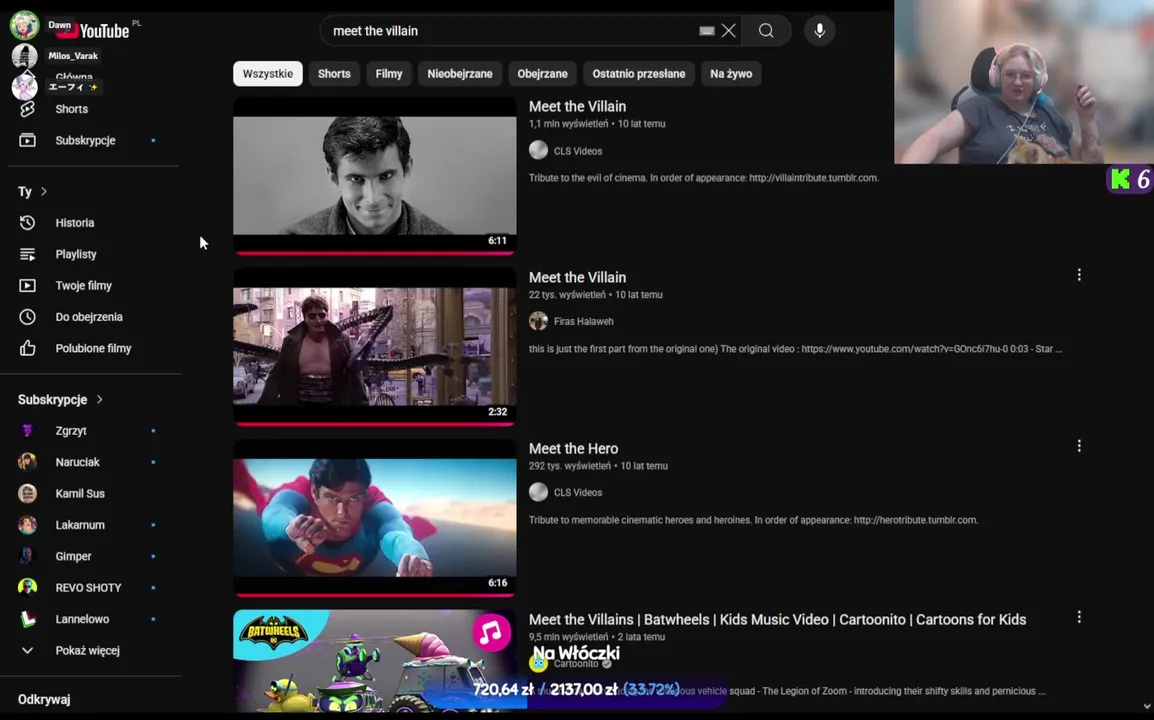Image resolution: width=1154 pixels, height=720 pixels.
Task: Open options menu for Meet the Hero
Action: [1079, 446]
